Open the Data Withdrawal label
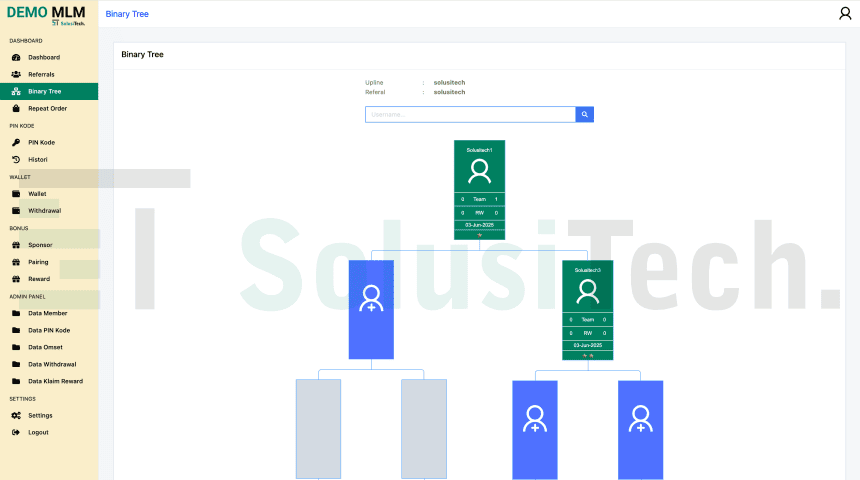 coord(52,364)
